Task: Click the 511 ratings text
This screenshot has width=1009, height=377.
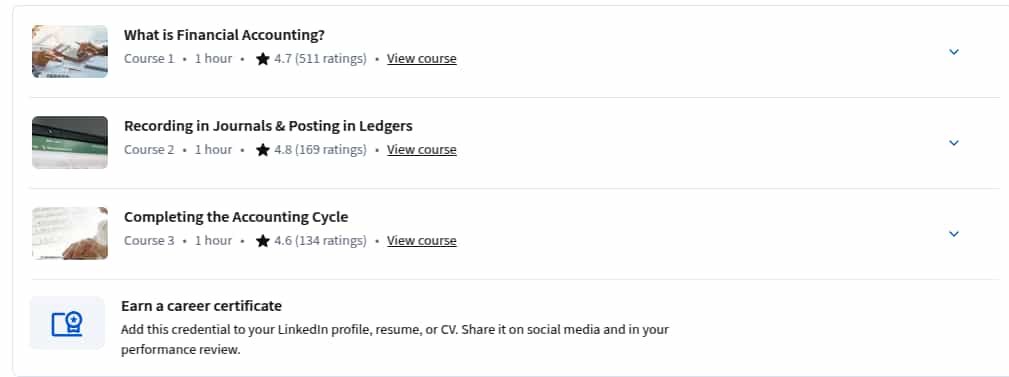Action: point(331,59)
